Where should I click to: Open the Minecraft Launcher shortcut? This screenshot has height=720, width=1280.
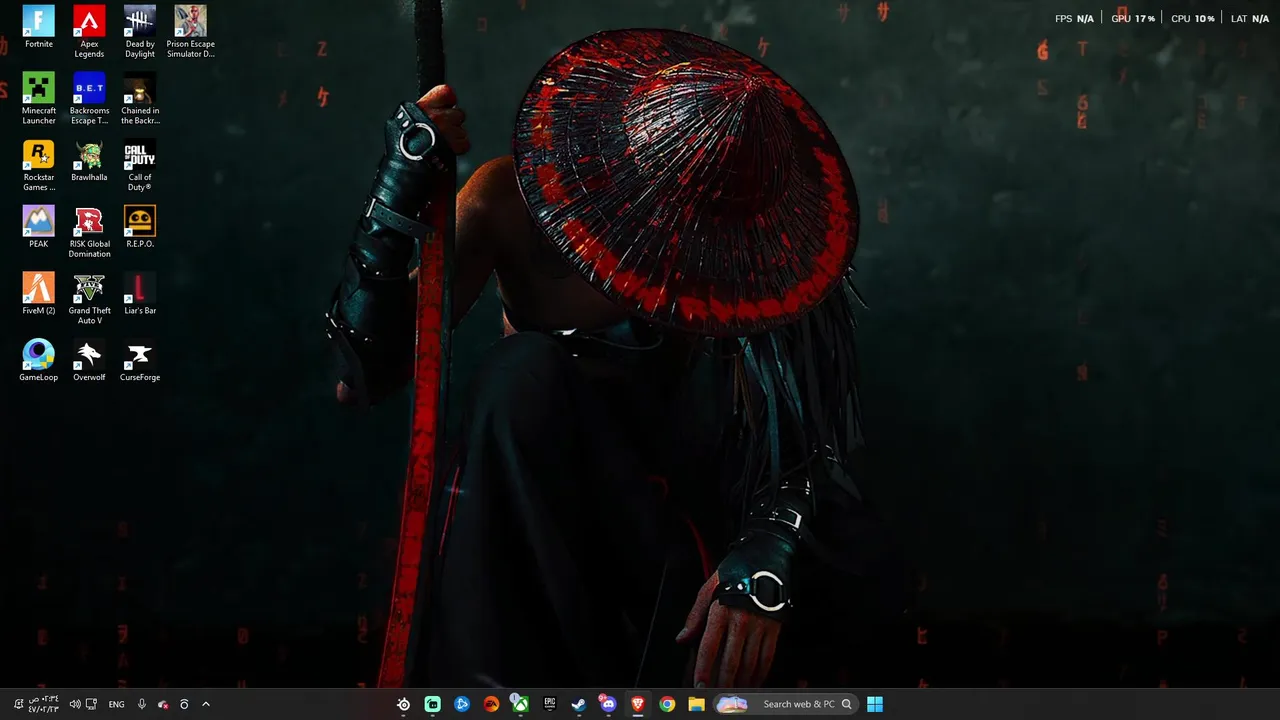point(38,99)
